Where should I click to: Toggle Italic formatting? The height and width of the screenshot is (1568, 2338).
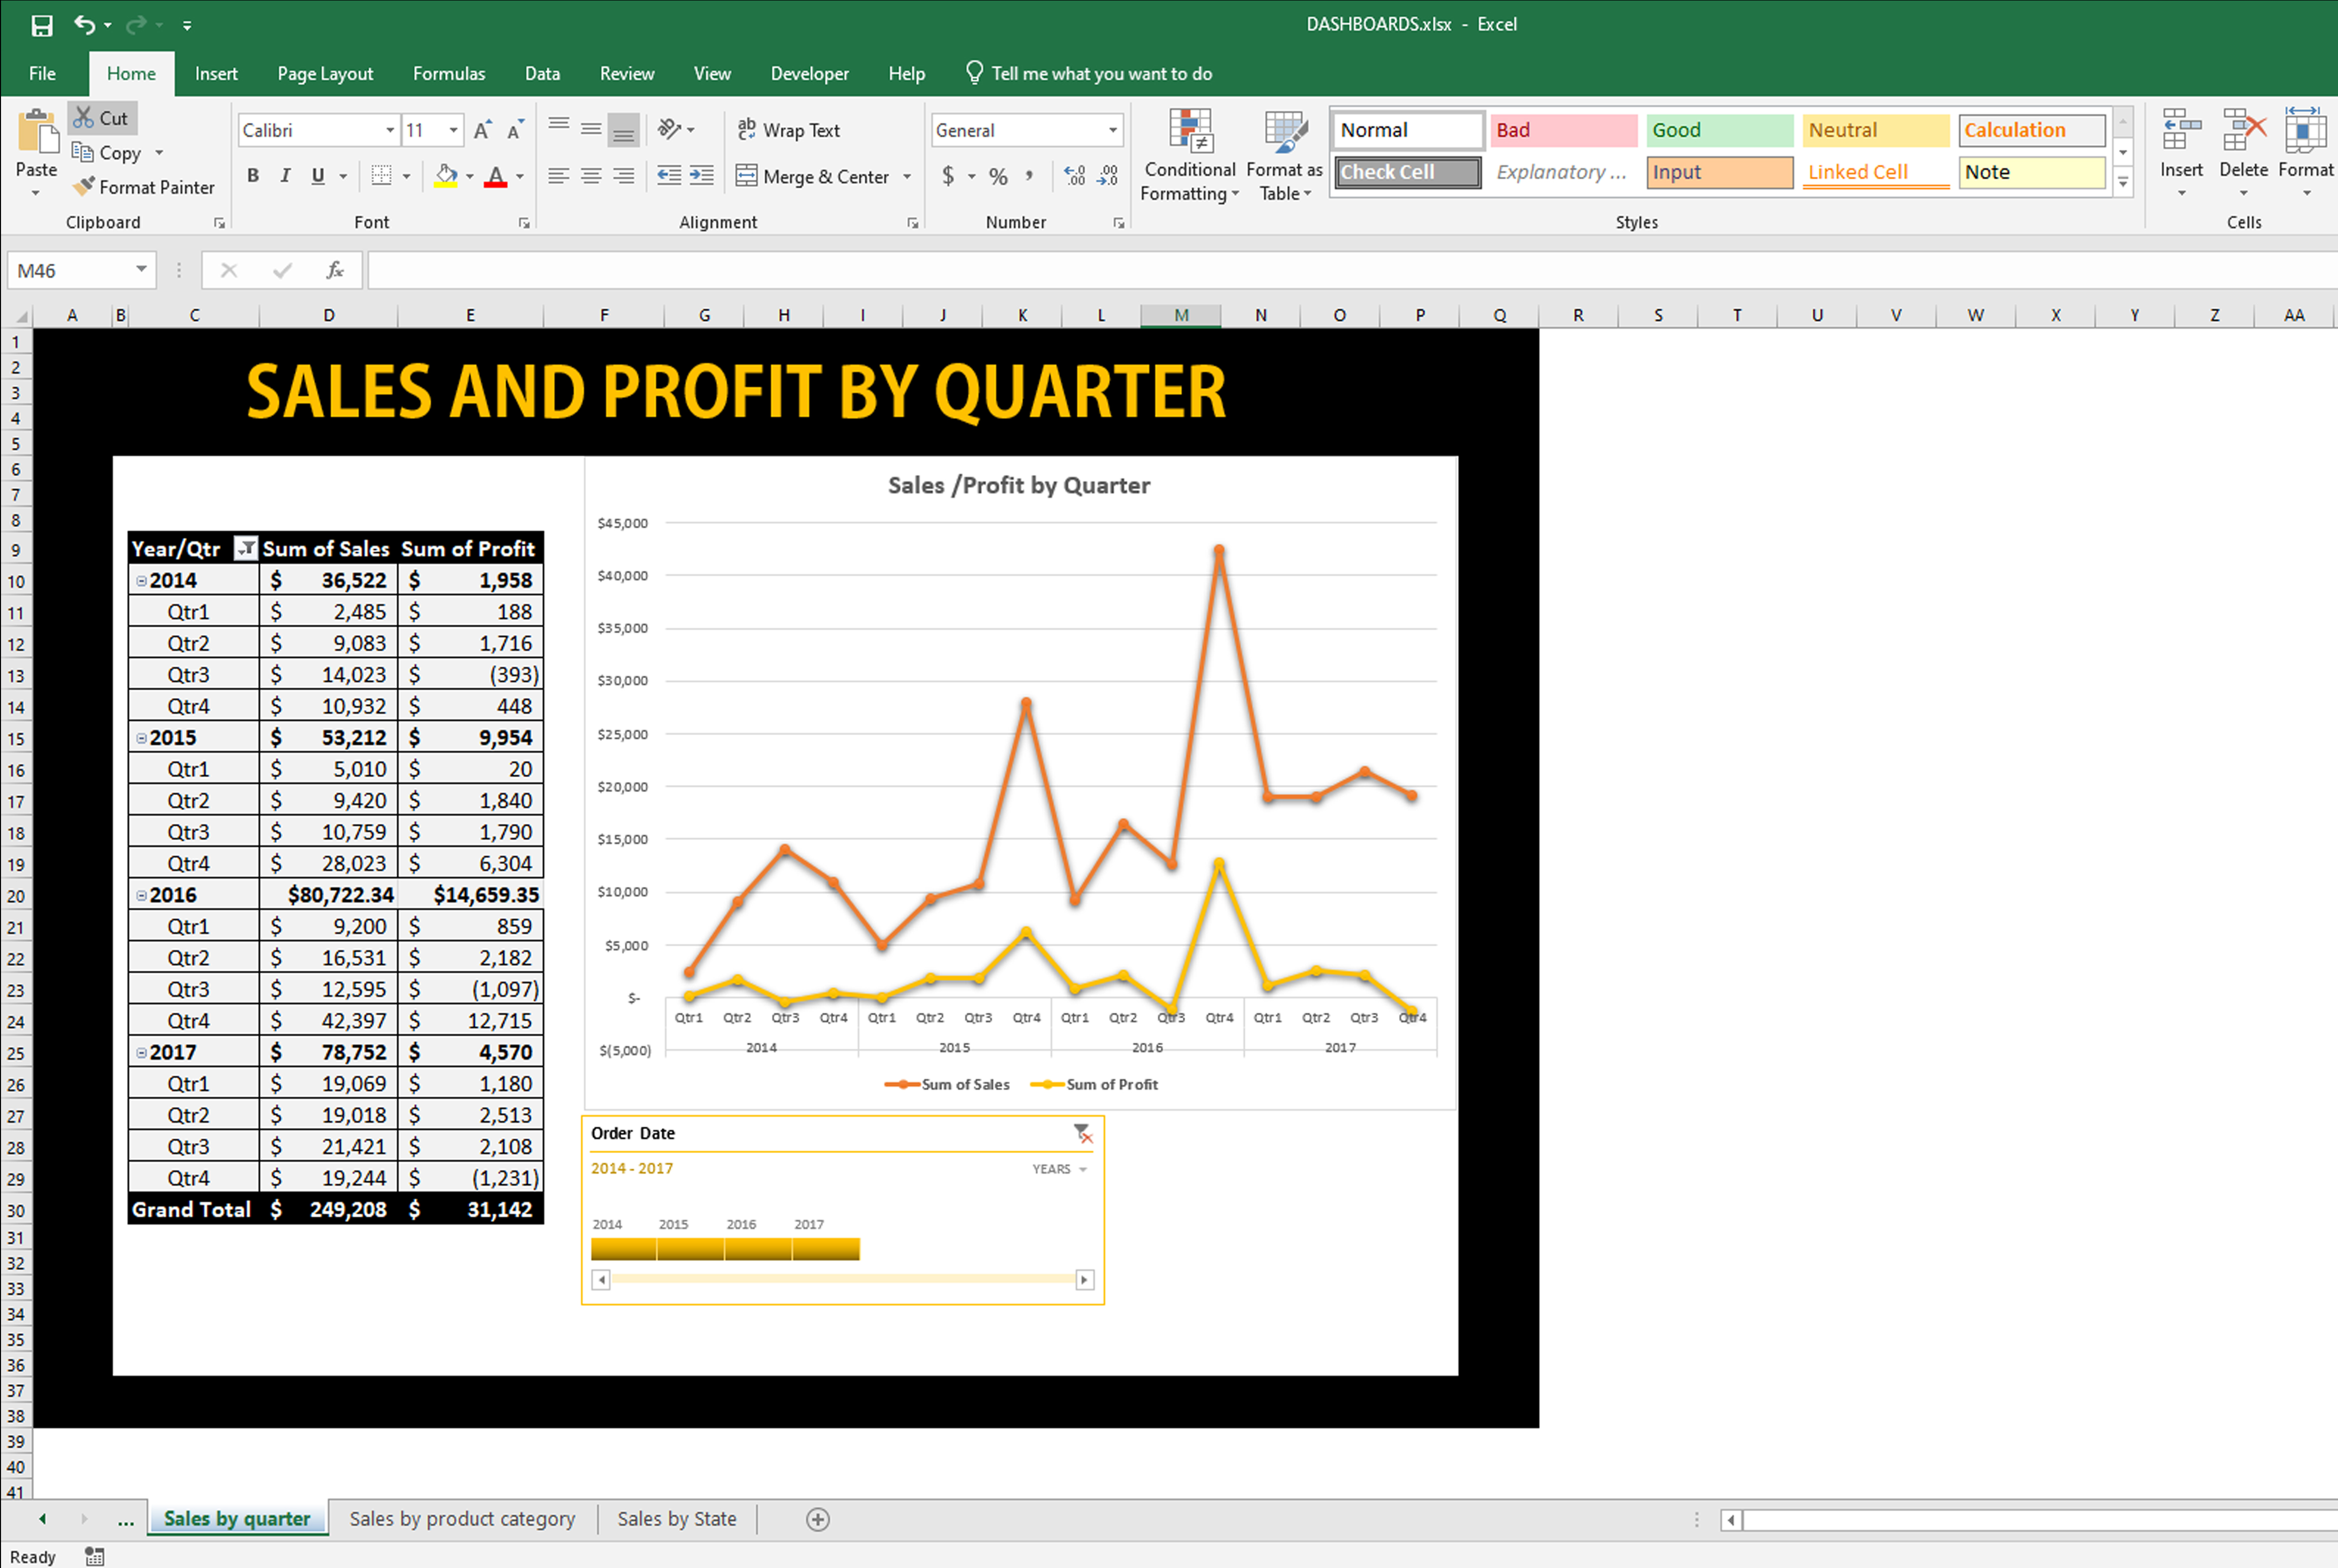[285, 176]
